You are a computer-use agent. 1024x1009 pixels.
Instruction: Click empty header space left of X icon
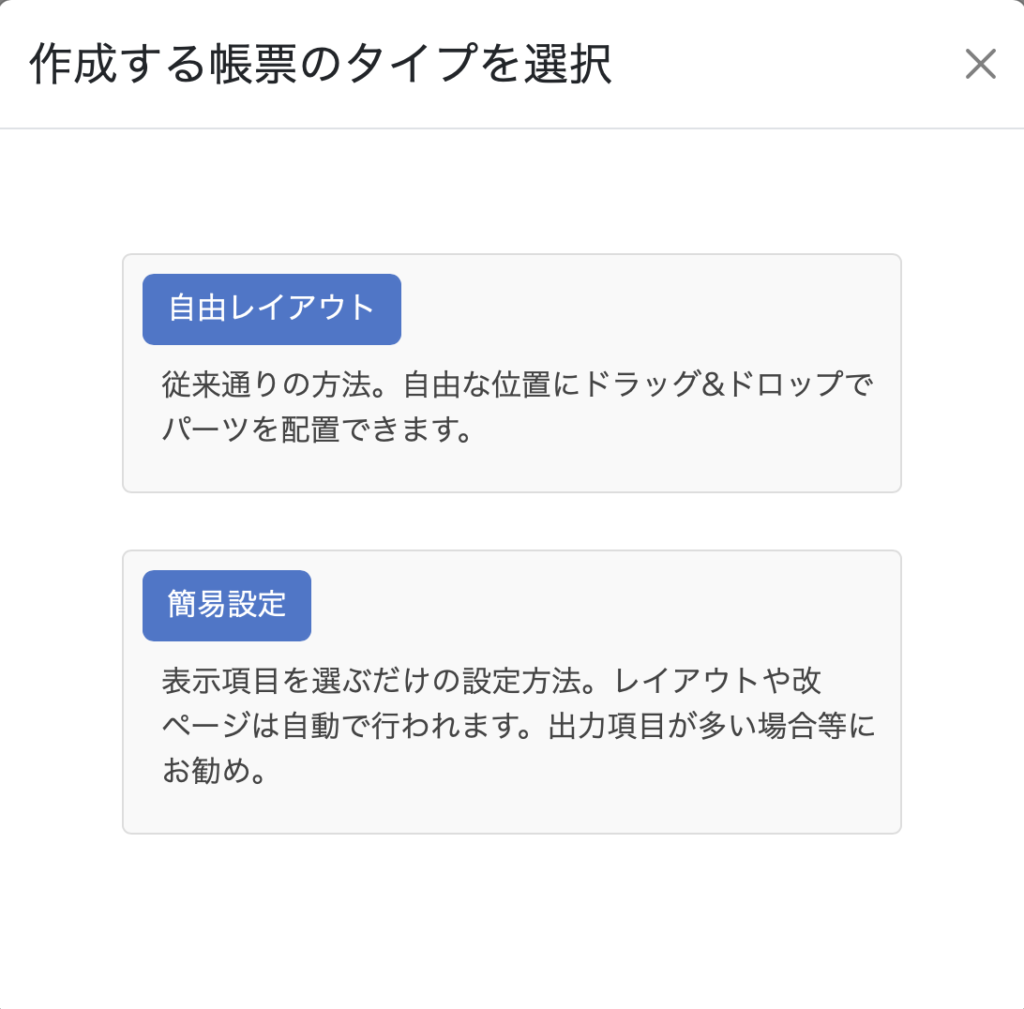click(800, 65)
